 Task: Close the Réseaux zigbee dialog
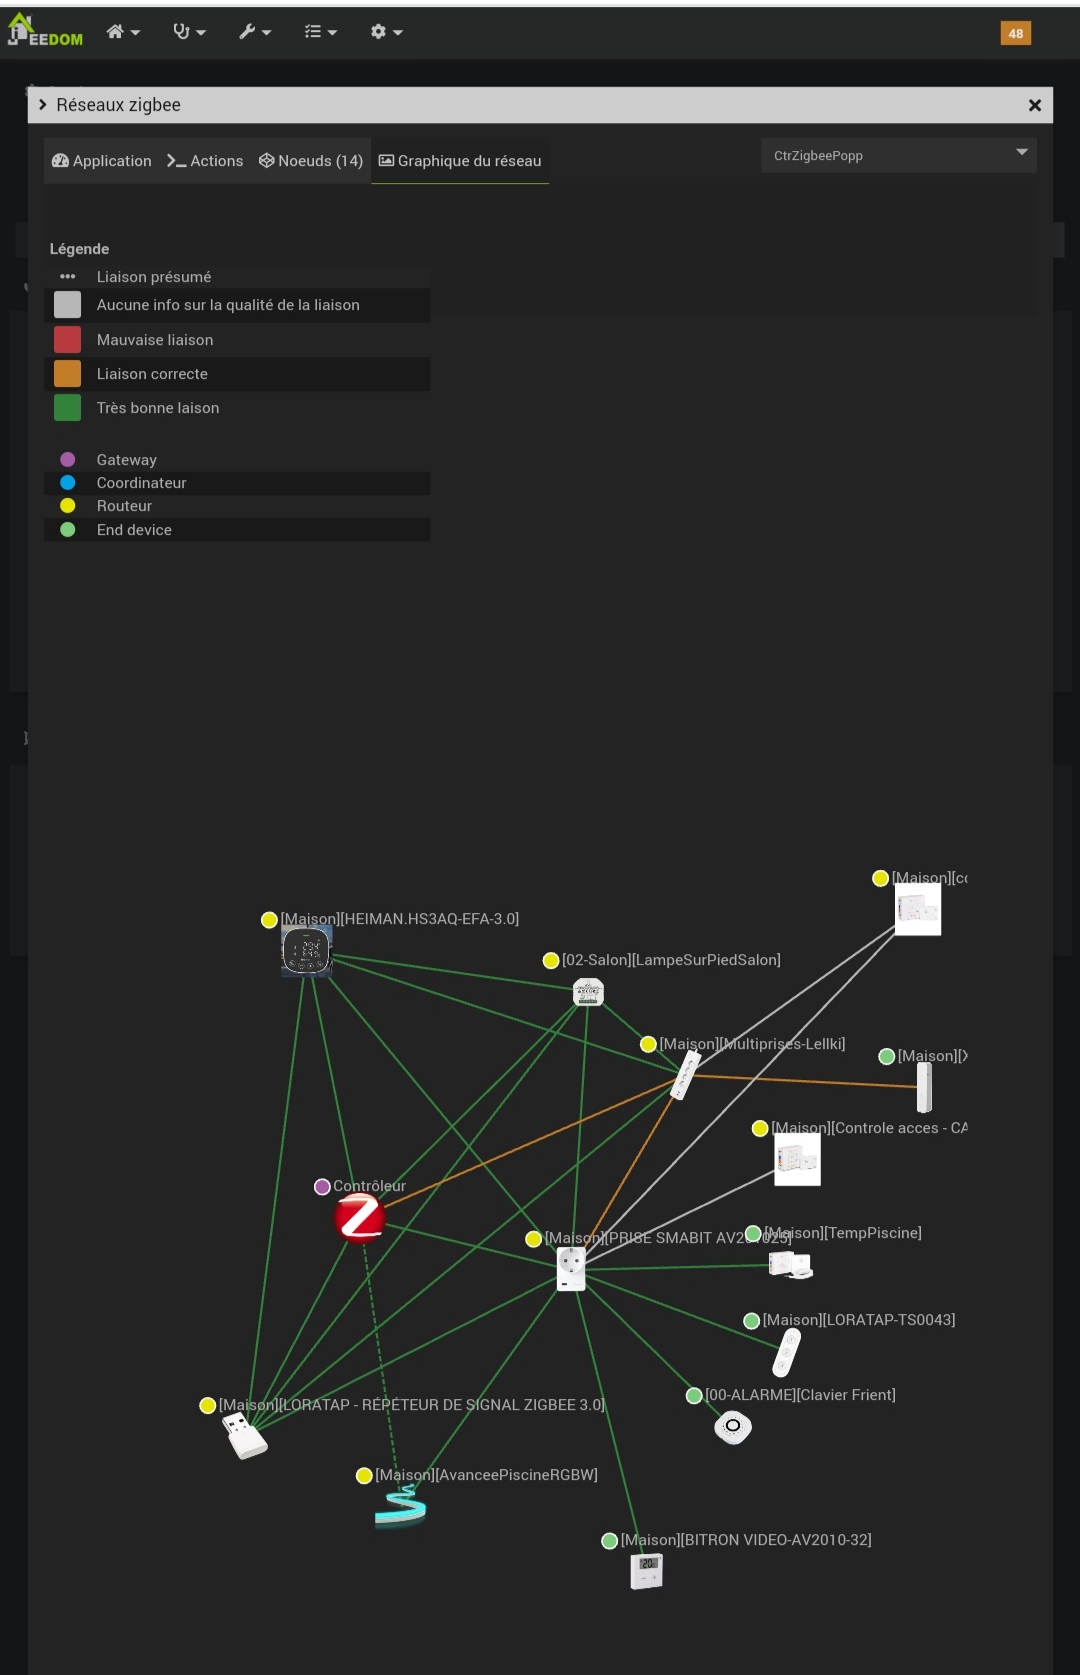click(1035, 105)
